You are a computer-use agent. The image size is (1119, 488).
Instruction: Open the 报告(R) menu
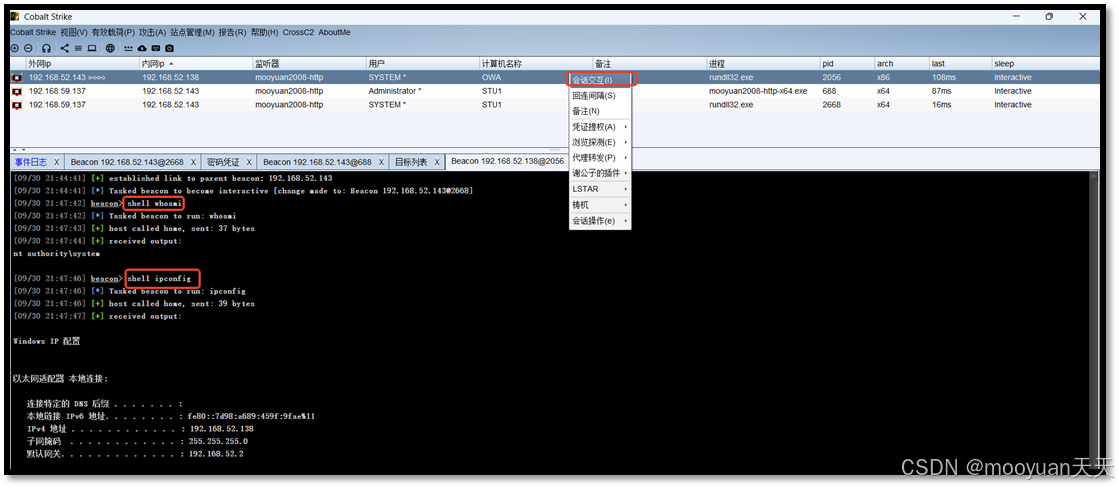[232, 32]
